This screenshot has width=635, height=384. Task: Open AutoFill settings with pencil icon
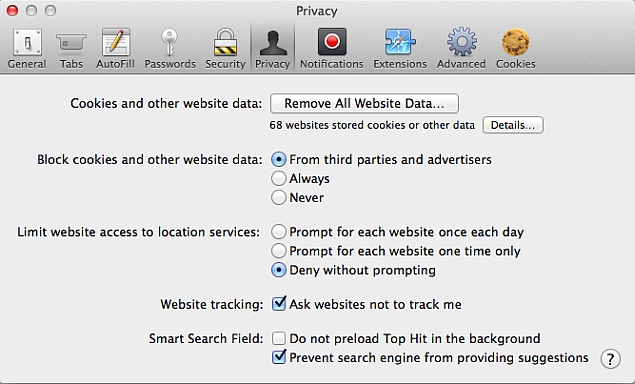tap(115, 49)
